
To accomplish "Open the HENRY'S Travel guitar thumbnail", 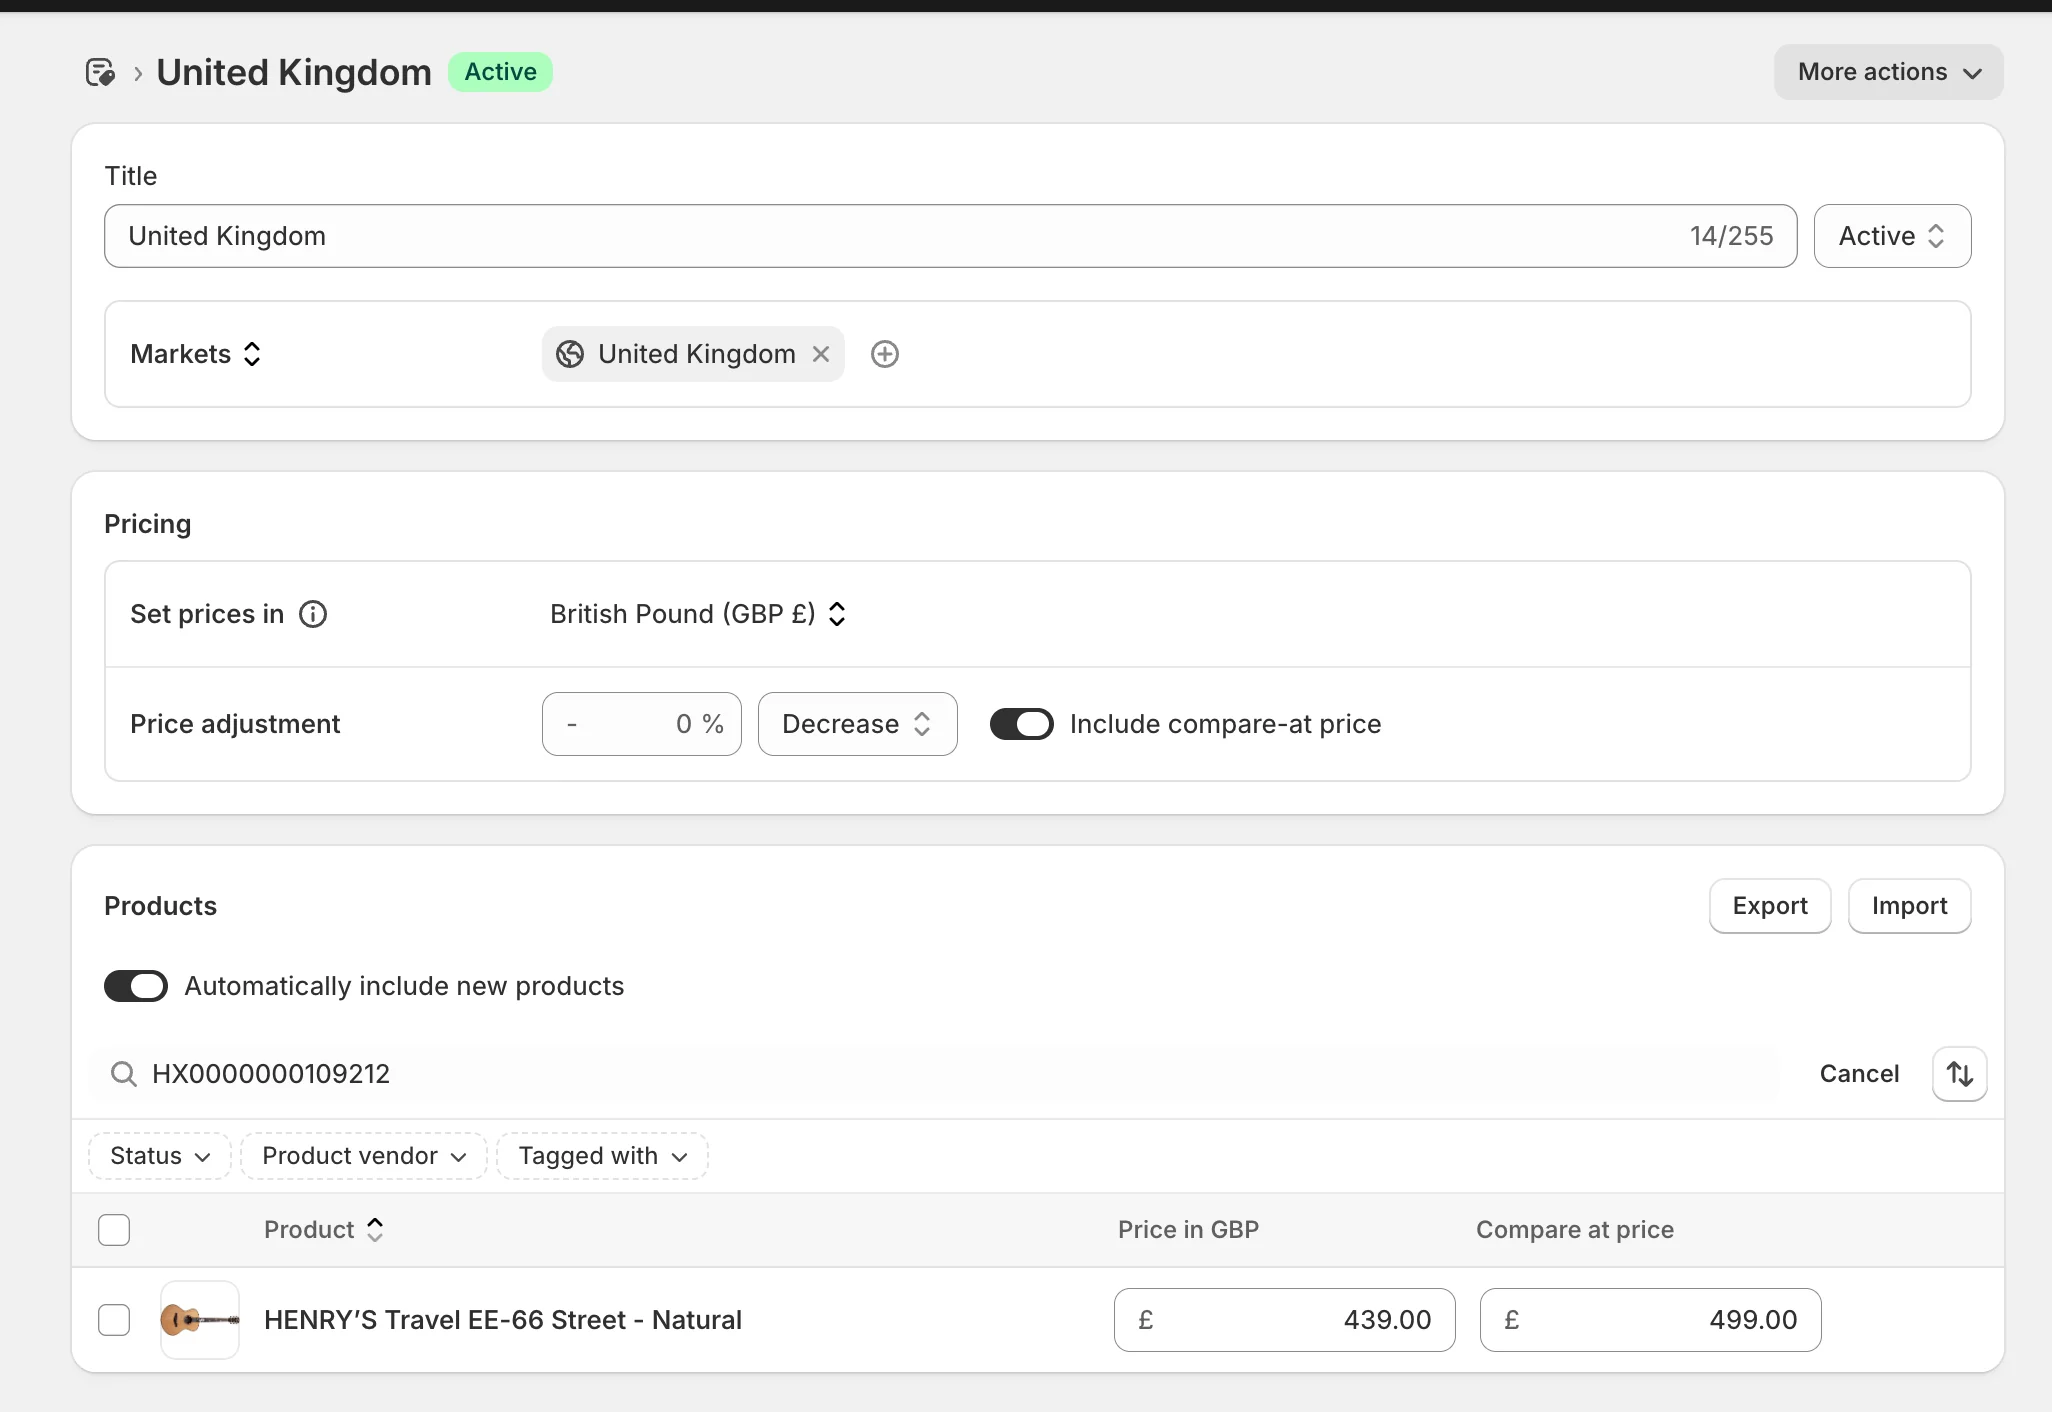I will pos(200,1320).
